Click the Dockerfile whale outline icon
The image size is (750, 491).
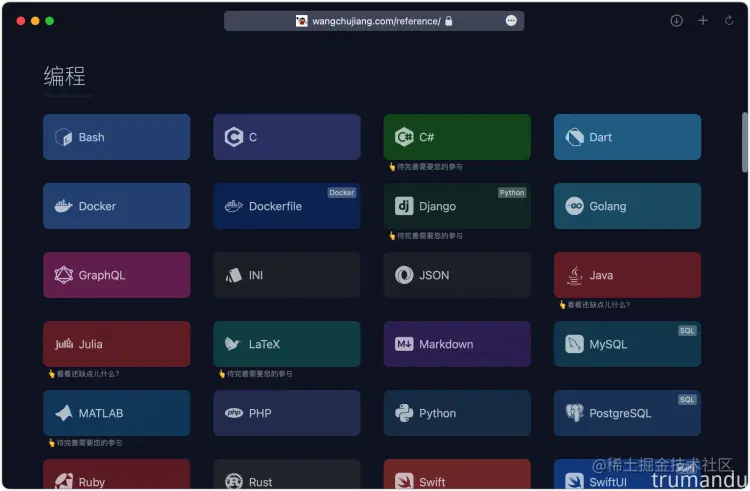point(234,206)
